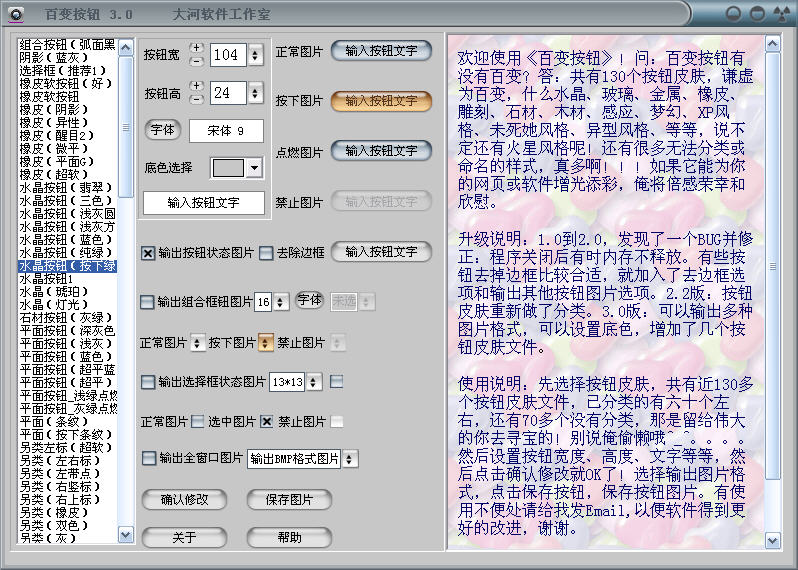Select skin 水晶按钮1 in list
Viewport: 798px width, 570px height.
(68, 279)
